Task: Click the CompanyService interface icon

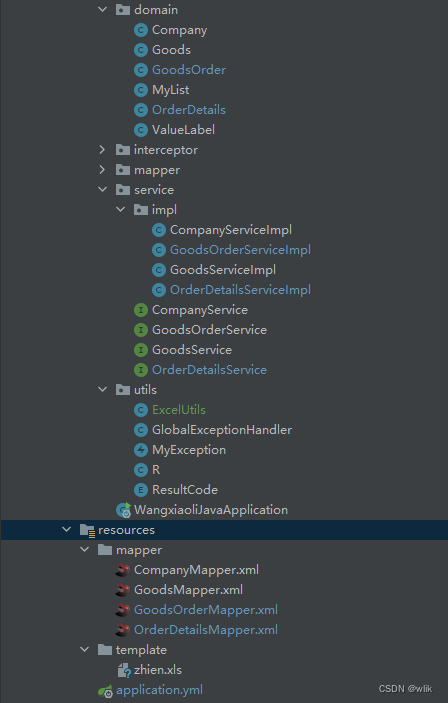Action: click(x=141, y=310)
